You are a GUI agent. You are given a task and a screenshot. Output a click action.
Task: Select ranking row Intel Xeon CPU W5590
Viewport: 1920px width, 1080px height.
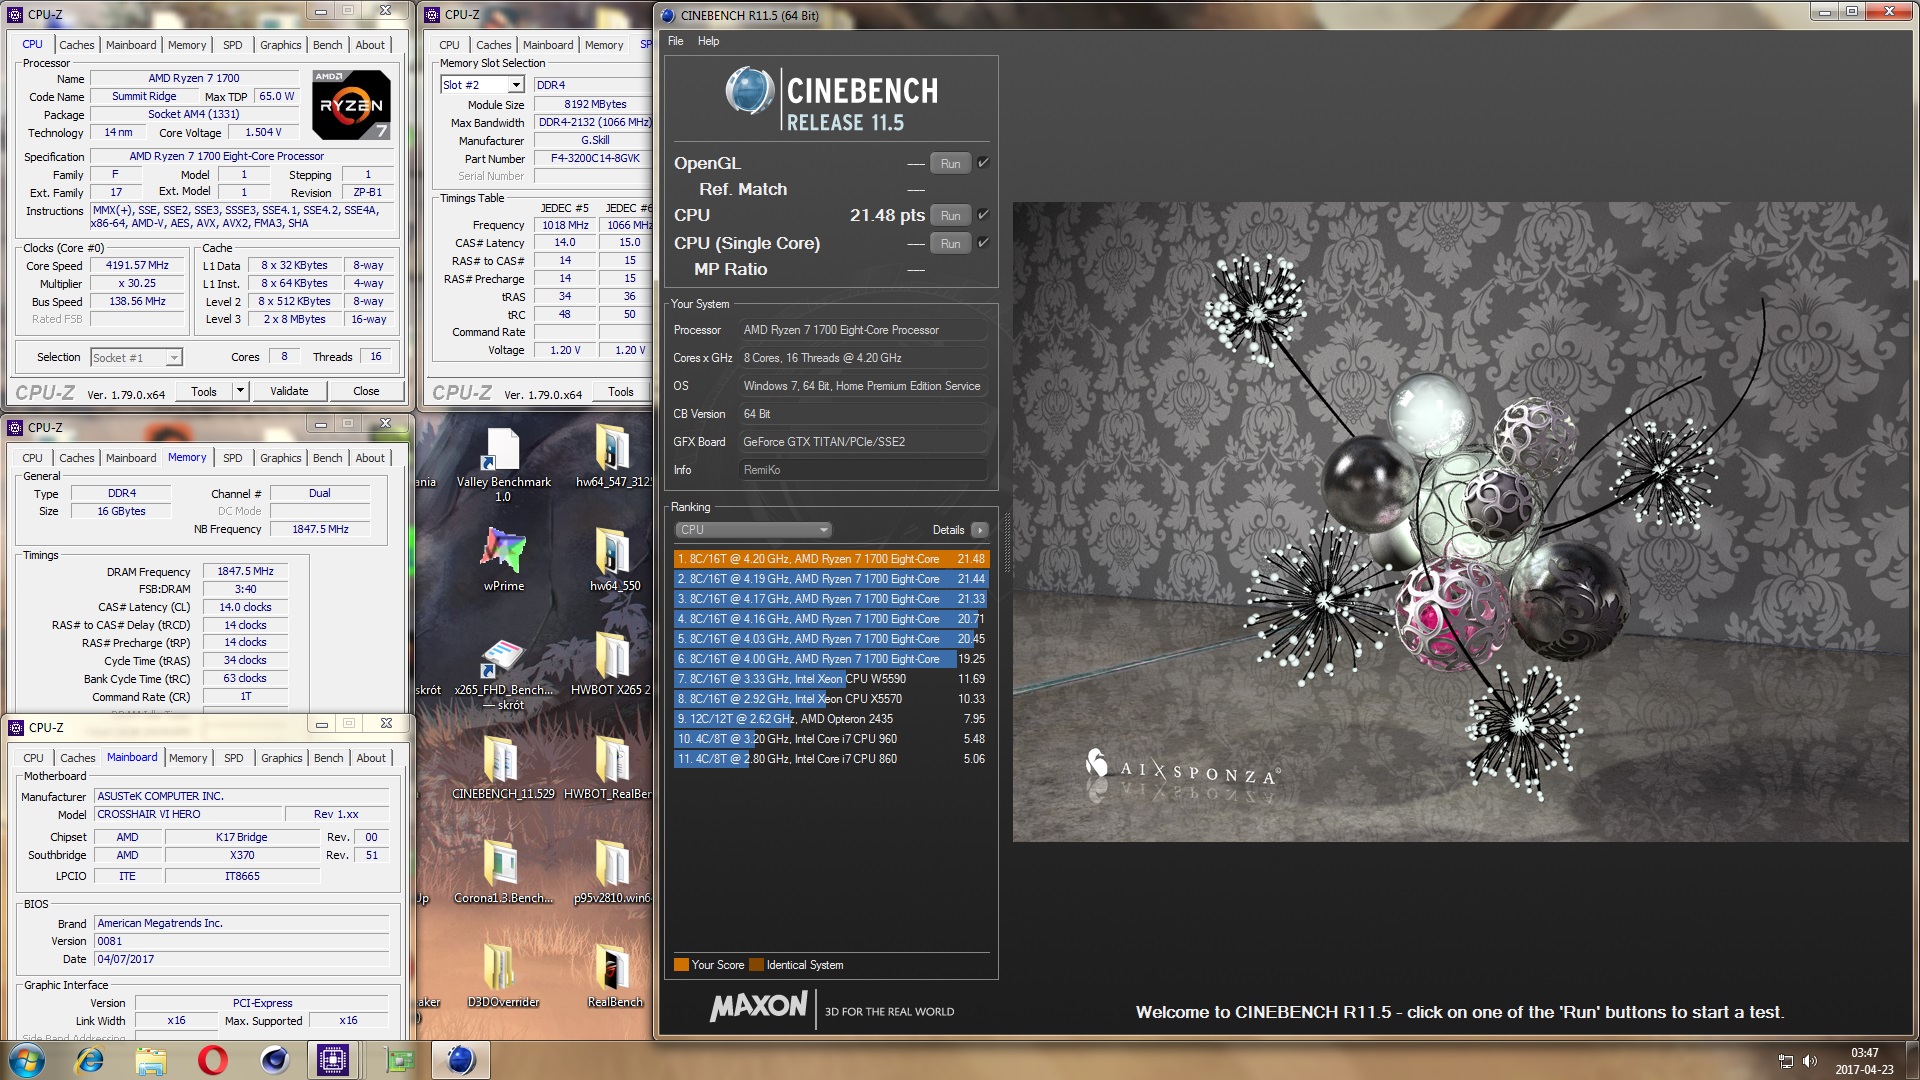point(832,679)
